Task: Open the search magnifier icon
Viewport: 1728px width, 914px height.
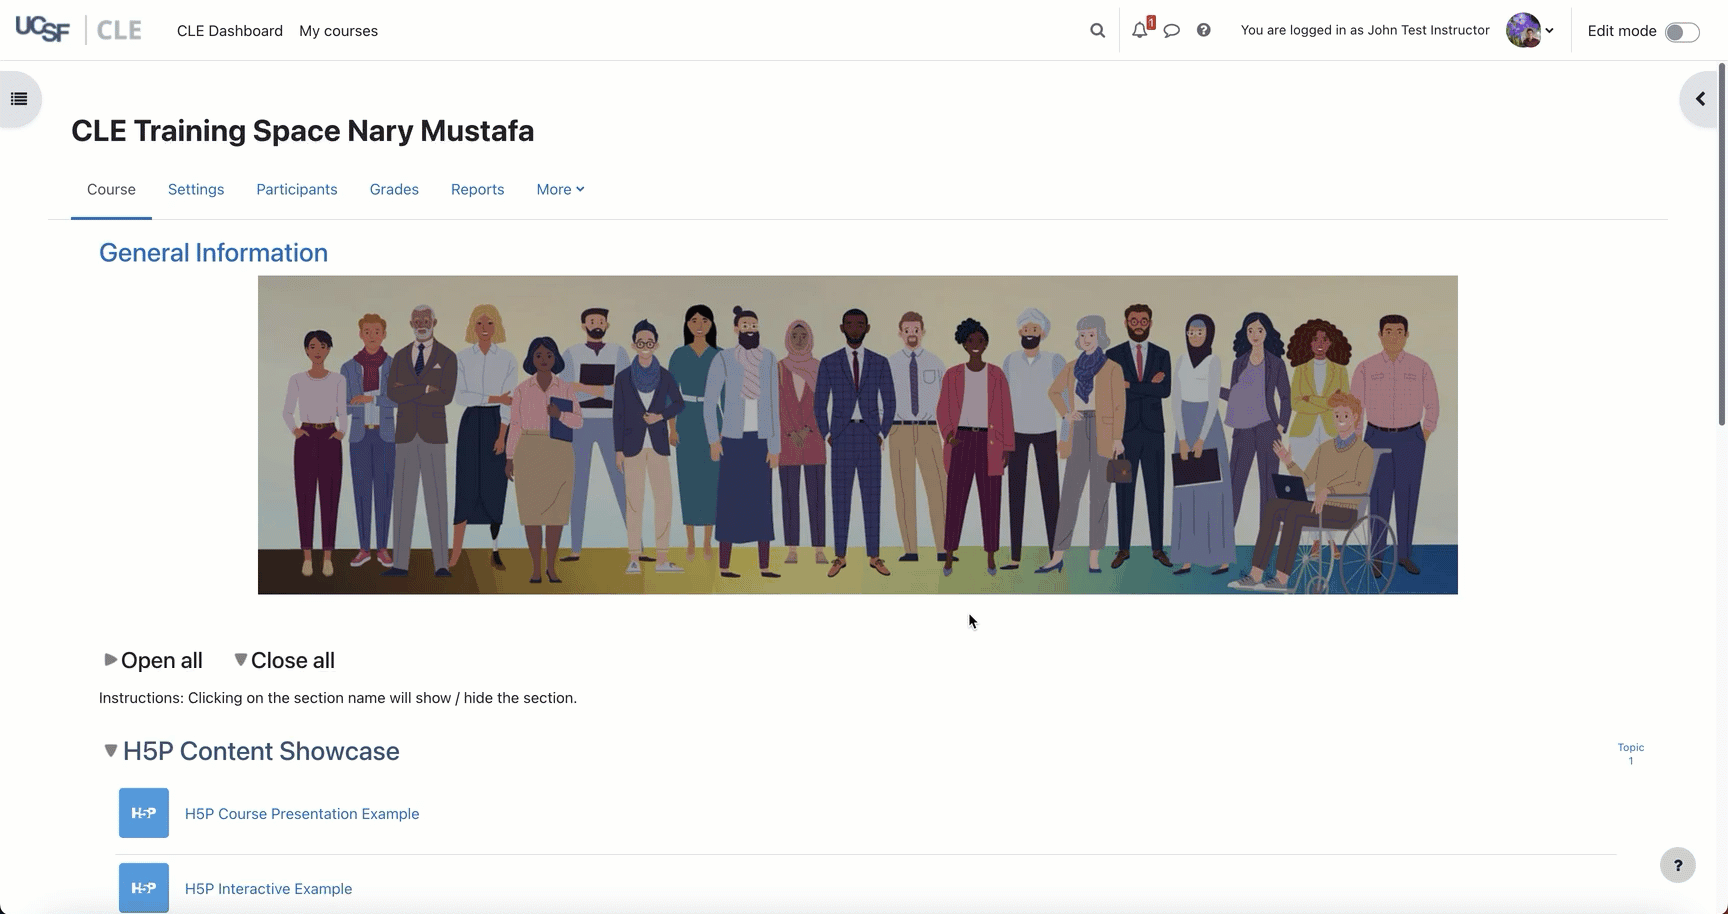Action: (x=1097, y=31)
